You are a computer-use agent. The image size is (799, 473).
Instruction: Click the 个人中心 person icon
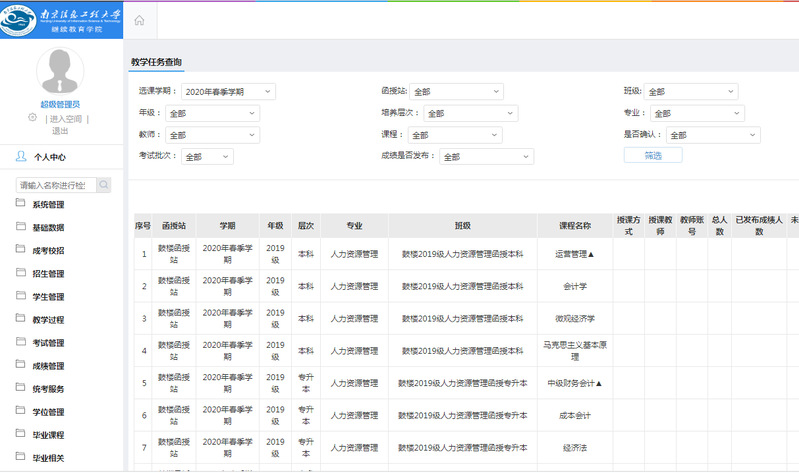[x=21, y=156]
